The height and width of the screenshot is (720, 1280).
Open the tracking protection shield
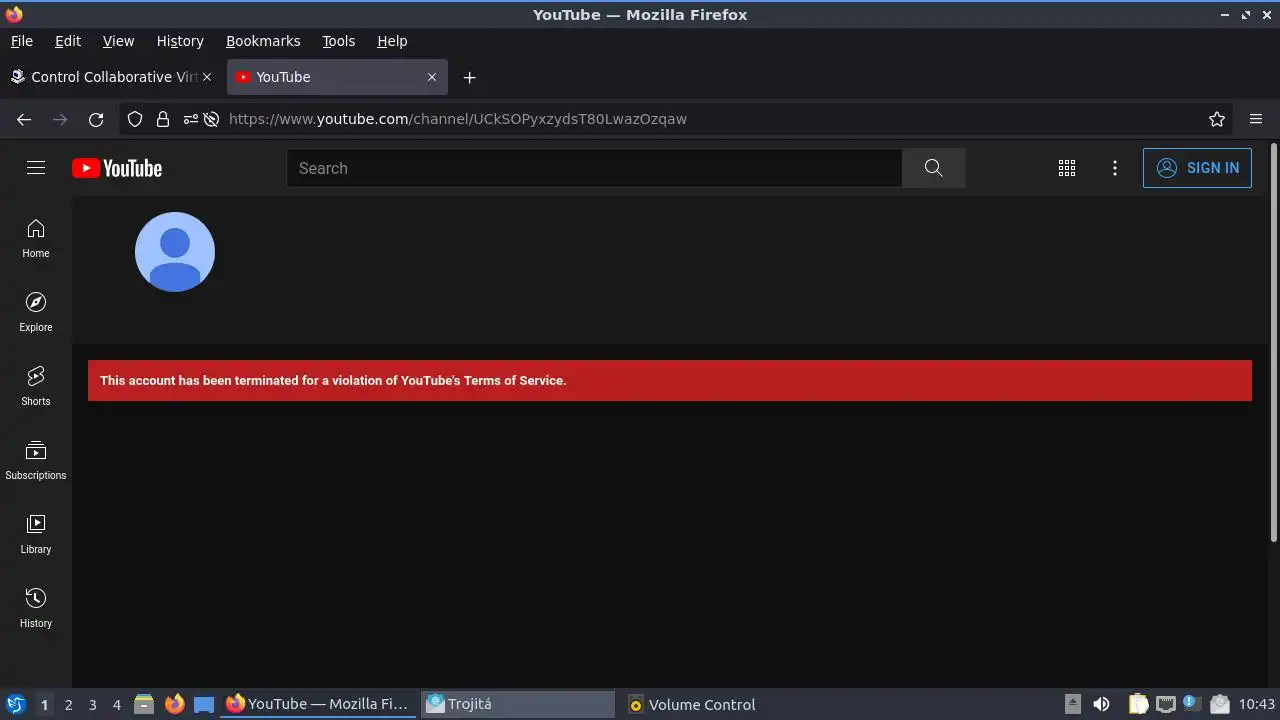(135, 119)
